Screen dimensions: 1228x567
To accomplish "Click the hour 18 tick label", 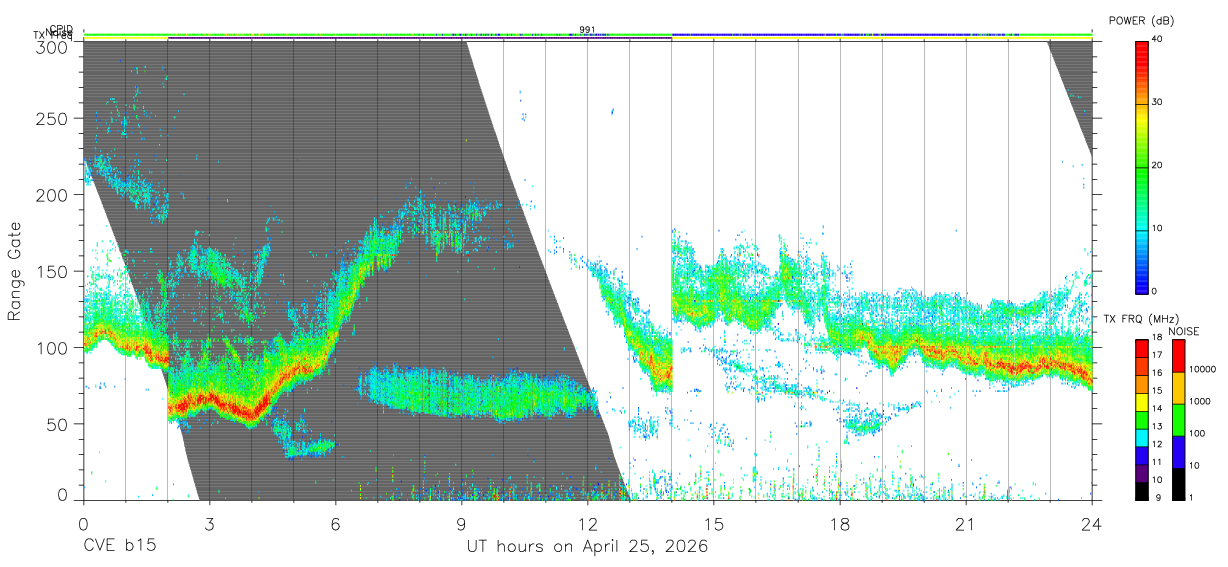I will [839, 524].
